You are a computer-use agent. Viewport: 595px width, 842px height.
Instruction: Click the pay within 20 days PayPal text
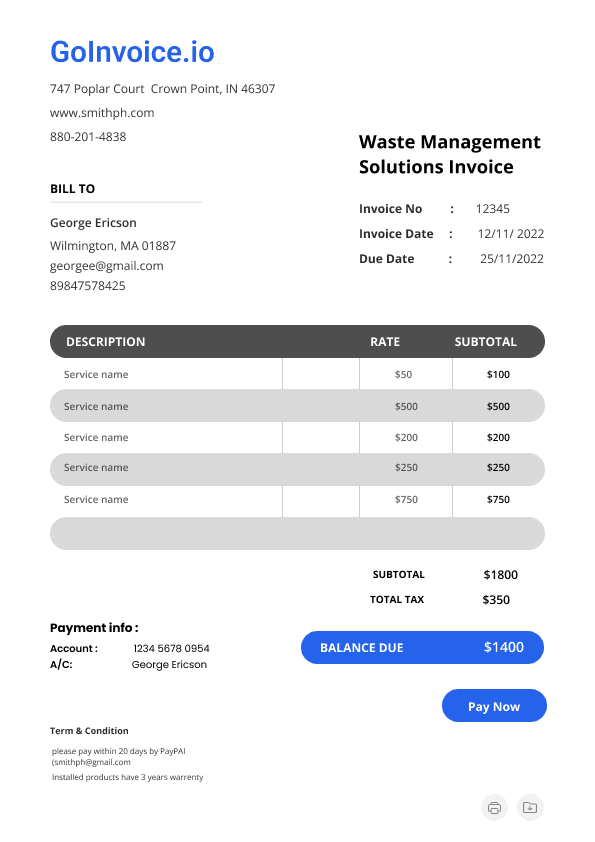pyautogui.click(x=119, y=751)
